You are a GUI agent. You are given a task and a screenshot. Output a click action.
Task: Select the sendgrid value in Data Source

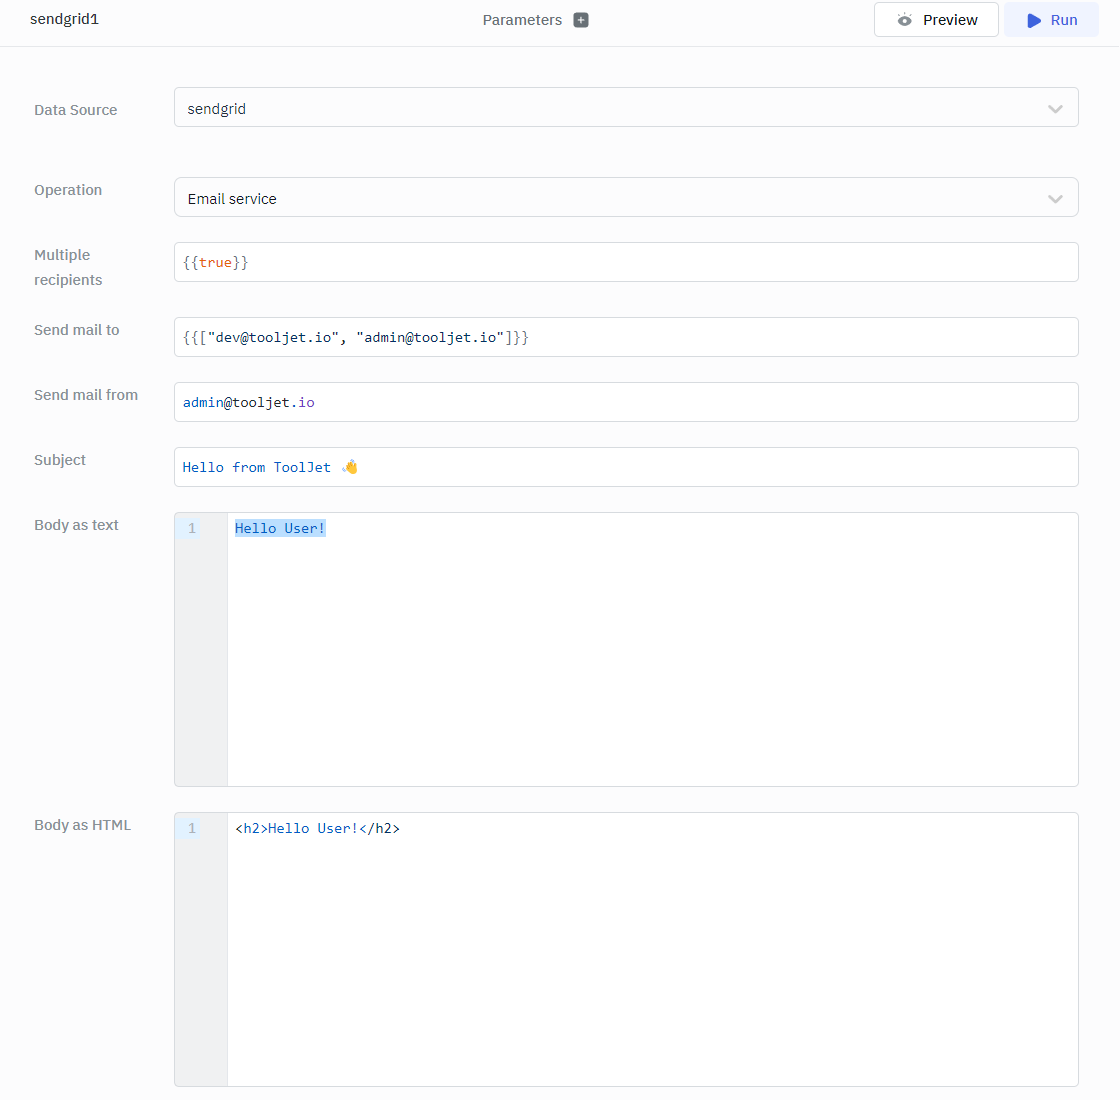[x=217, y=109]
